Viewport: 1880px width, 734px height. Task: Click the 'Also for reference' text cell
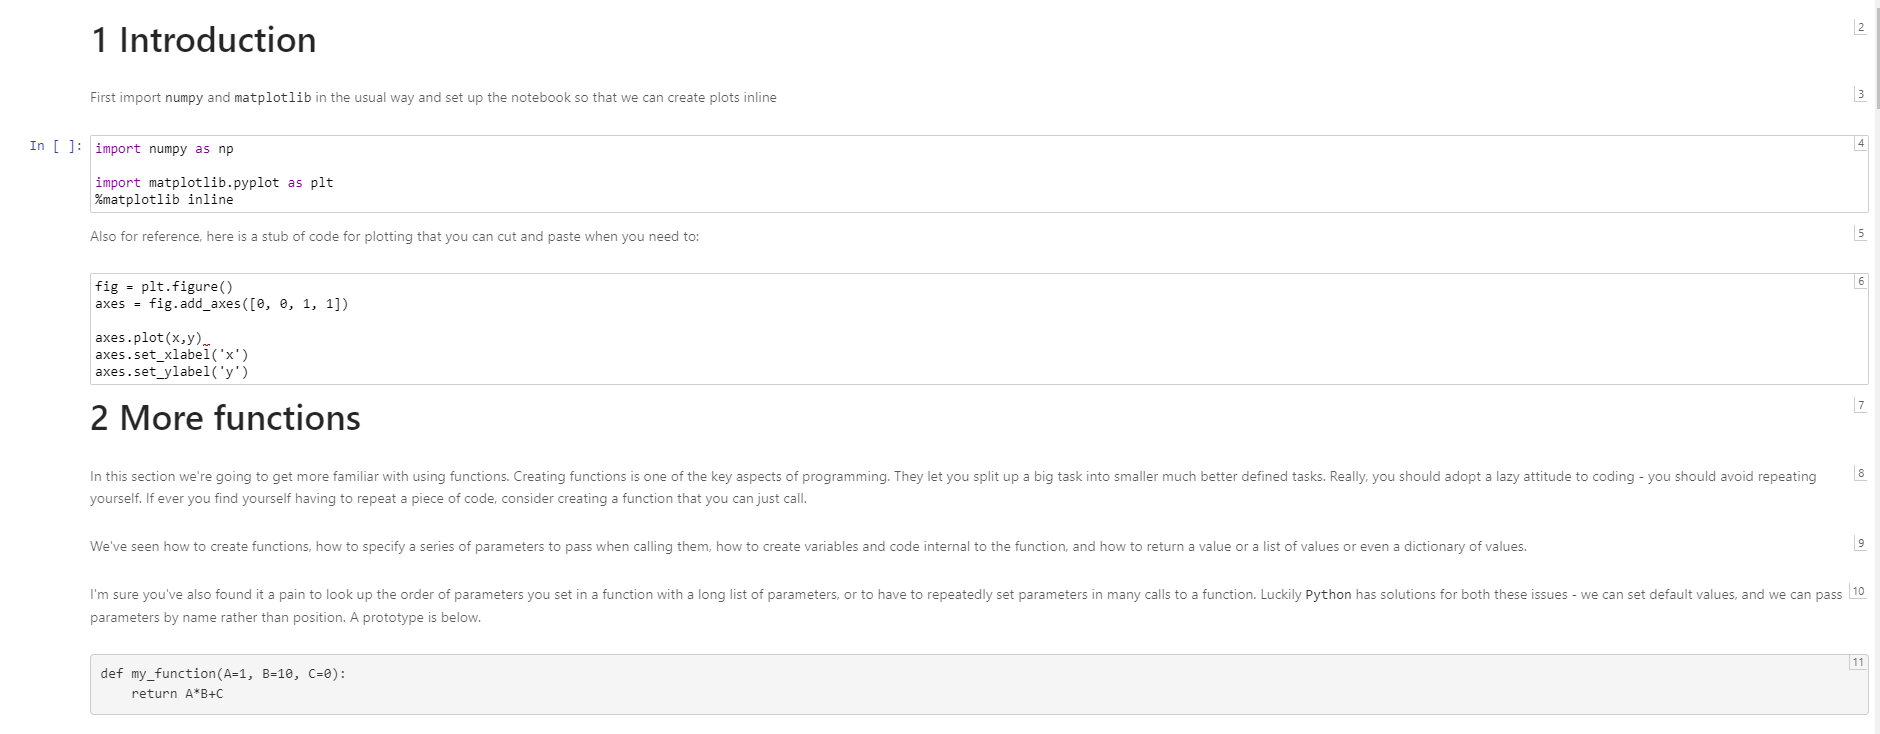[394, 237]
